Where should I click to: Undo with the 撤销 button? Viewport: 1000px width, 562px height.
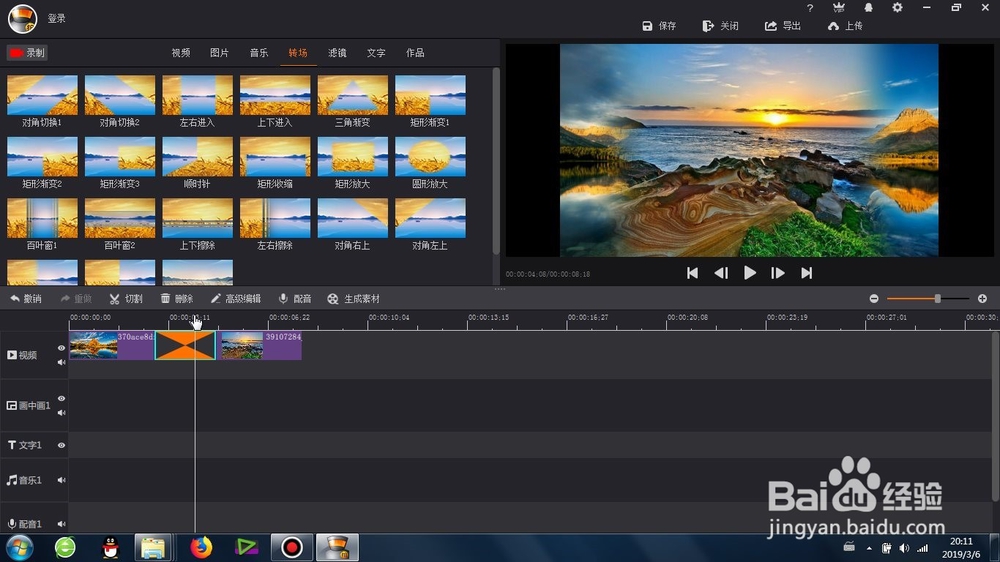26,299
